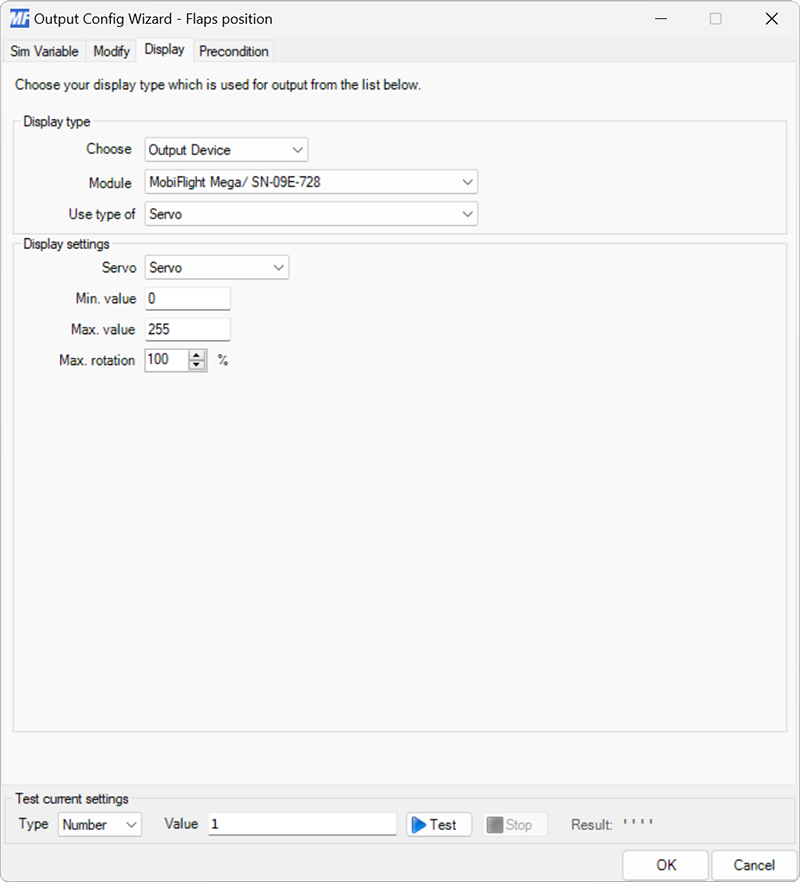Select the Precondition tab
The width and height of the screenshot is (800, 882).
pos(233,51)
